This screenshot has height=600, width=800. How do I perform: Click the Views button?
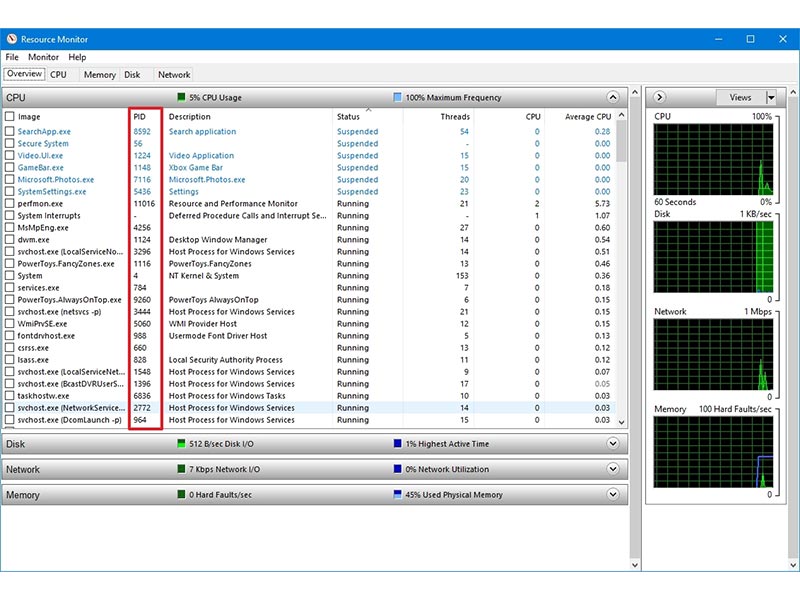tap(740, 97)
